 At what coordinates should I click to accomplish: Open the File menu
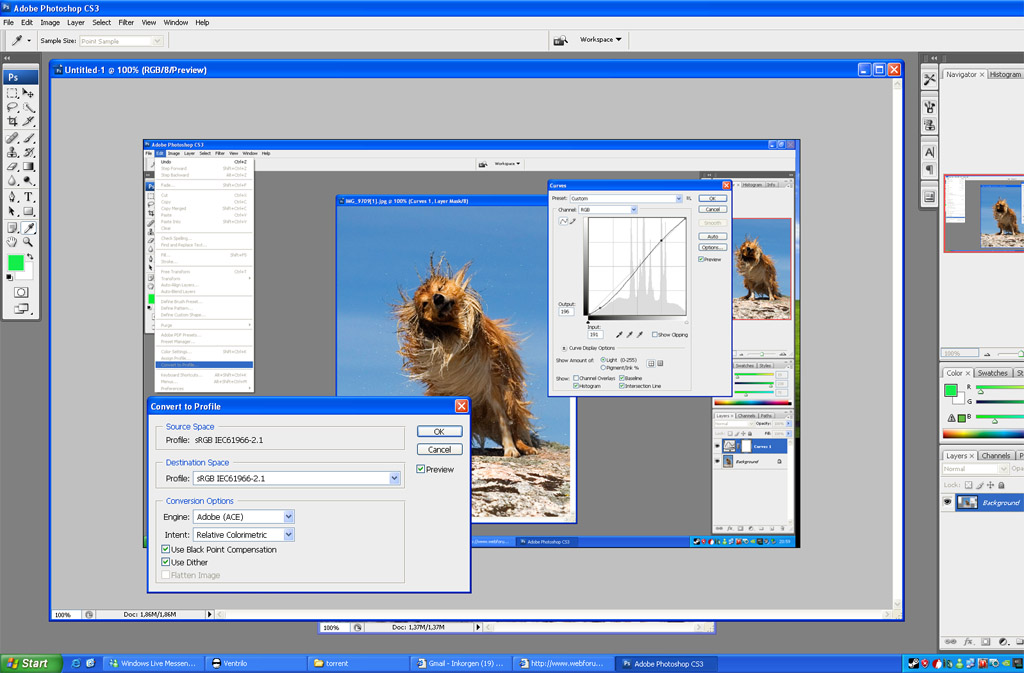(x=8, y=22)
